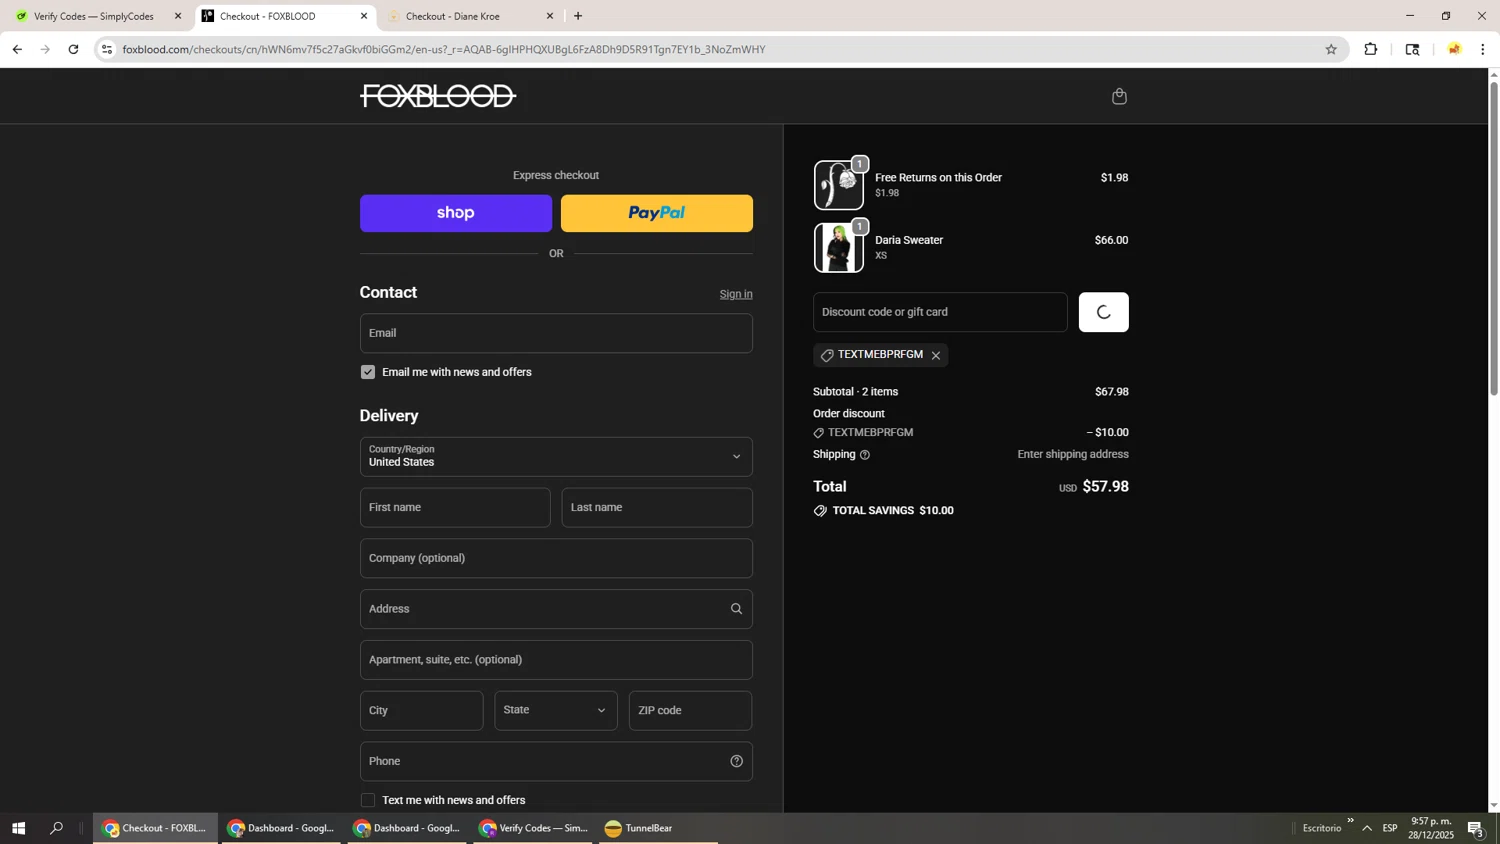1500x844 pixels.
Task: Click the apply discount loading button
Action: [x=1103, y=312]
